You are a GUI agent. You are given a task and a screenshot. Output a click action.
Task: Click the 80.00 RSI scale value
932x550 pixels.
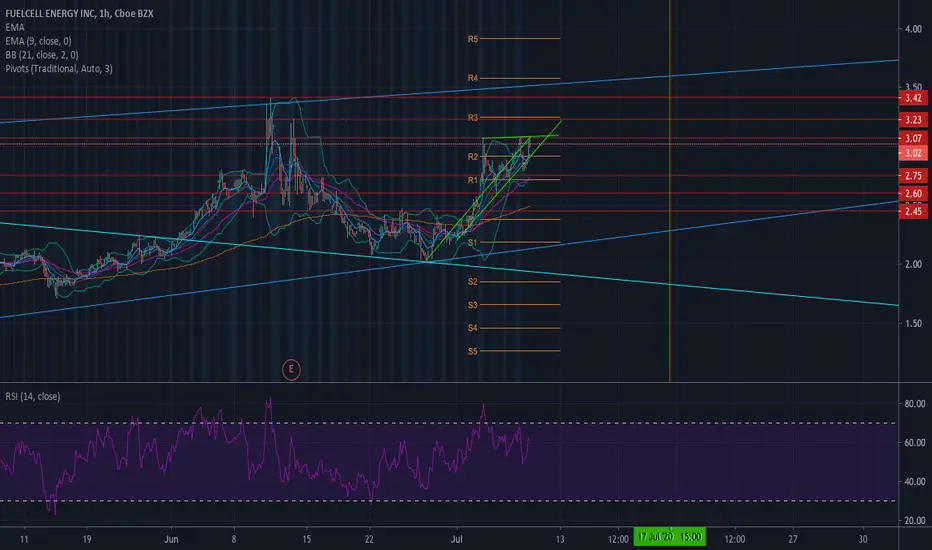coord(915,404)
